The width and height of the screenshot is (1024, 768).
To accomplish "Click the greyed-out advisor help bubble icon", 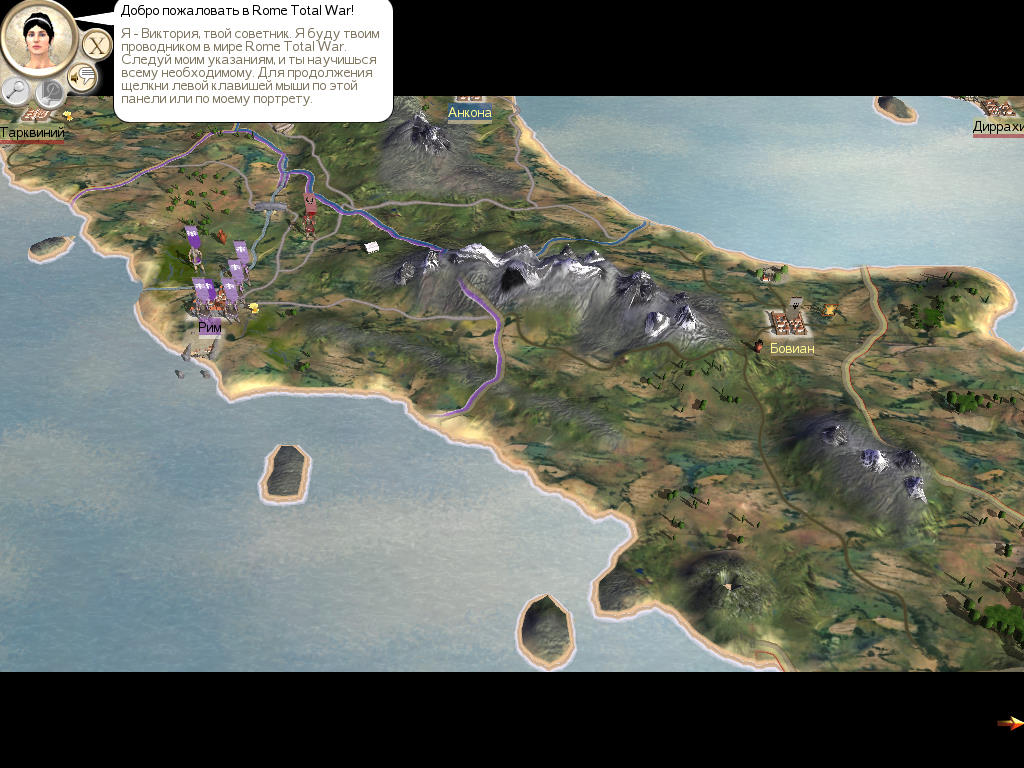I will 50,93.
